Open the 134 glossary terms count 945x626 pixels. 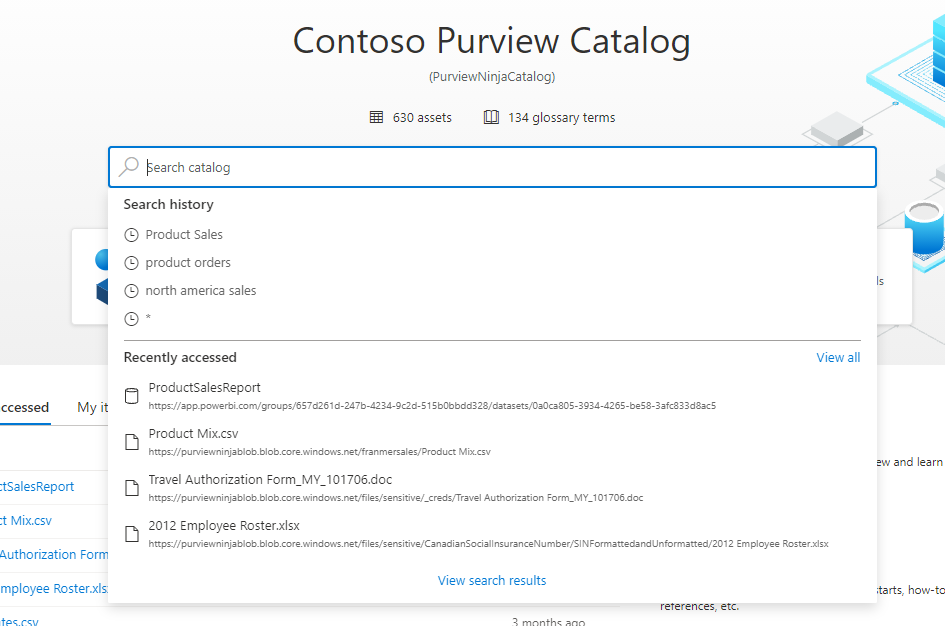tap(562, 117)
